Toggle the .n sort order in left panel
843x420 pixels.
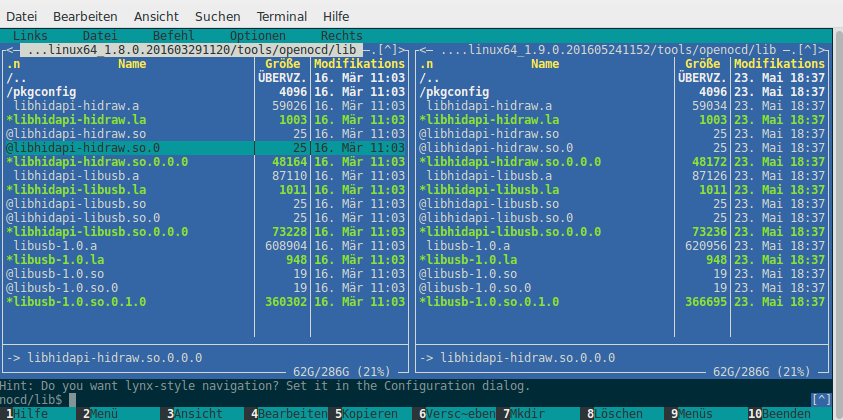[15, 64]
